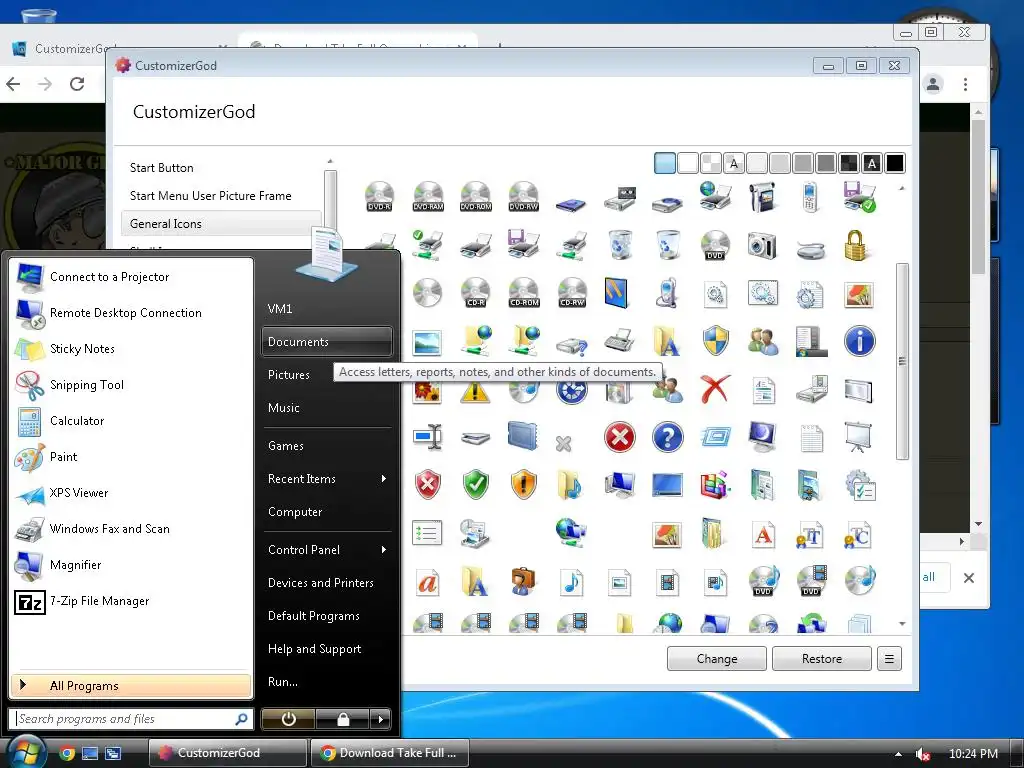Open Pictures from the Start menu
Image resolution: width=1024 pixels, height=768 pixels.
click(289, 375)
